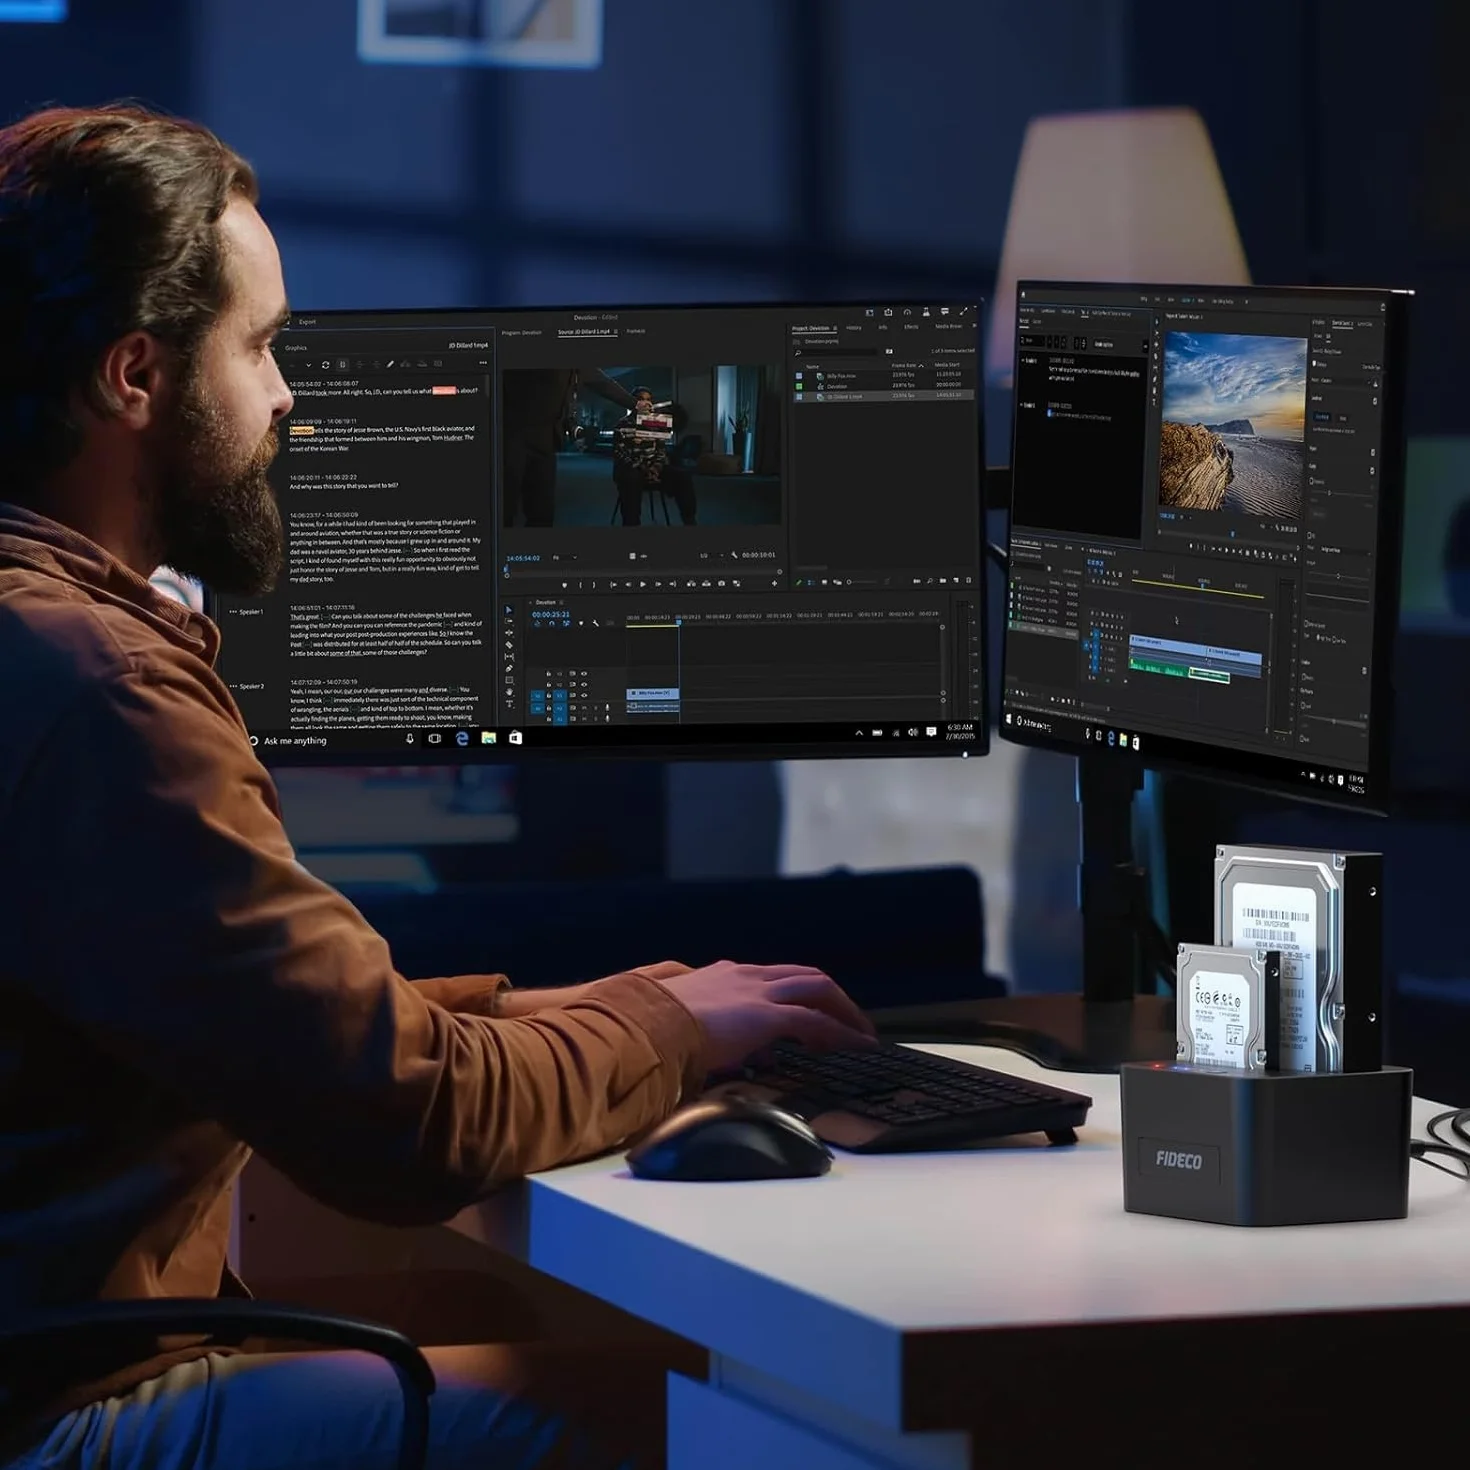The height and width of the screenshot is (1470, 1470).
Task: Select the Razor tool on the left monitor
Action: tap(508, 645)
